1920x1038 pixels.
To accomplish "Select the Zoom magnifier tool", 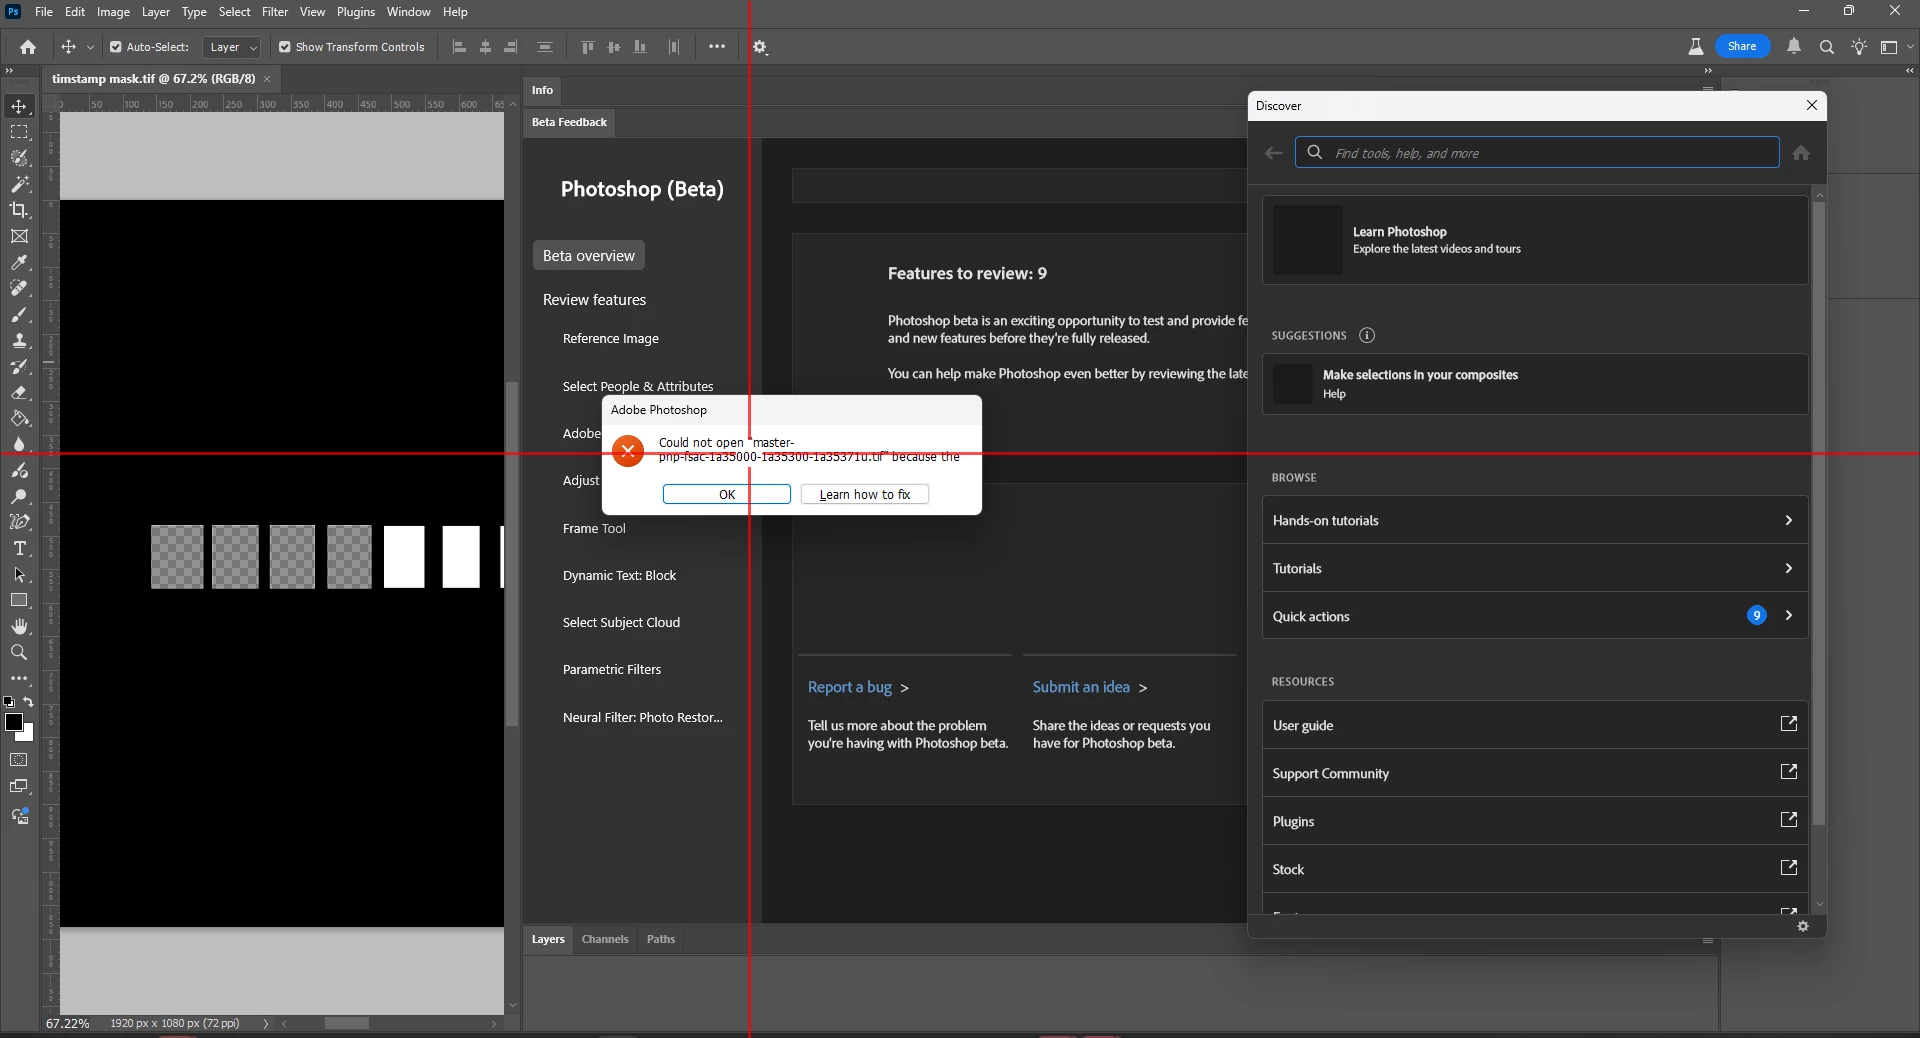I will point(19,652).
